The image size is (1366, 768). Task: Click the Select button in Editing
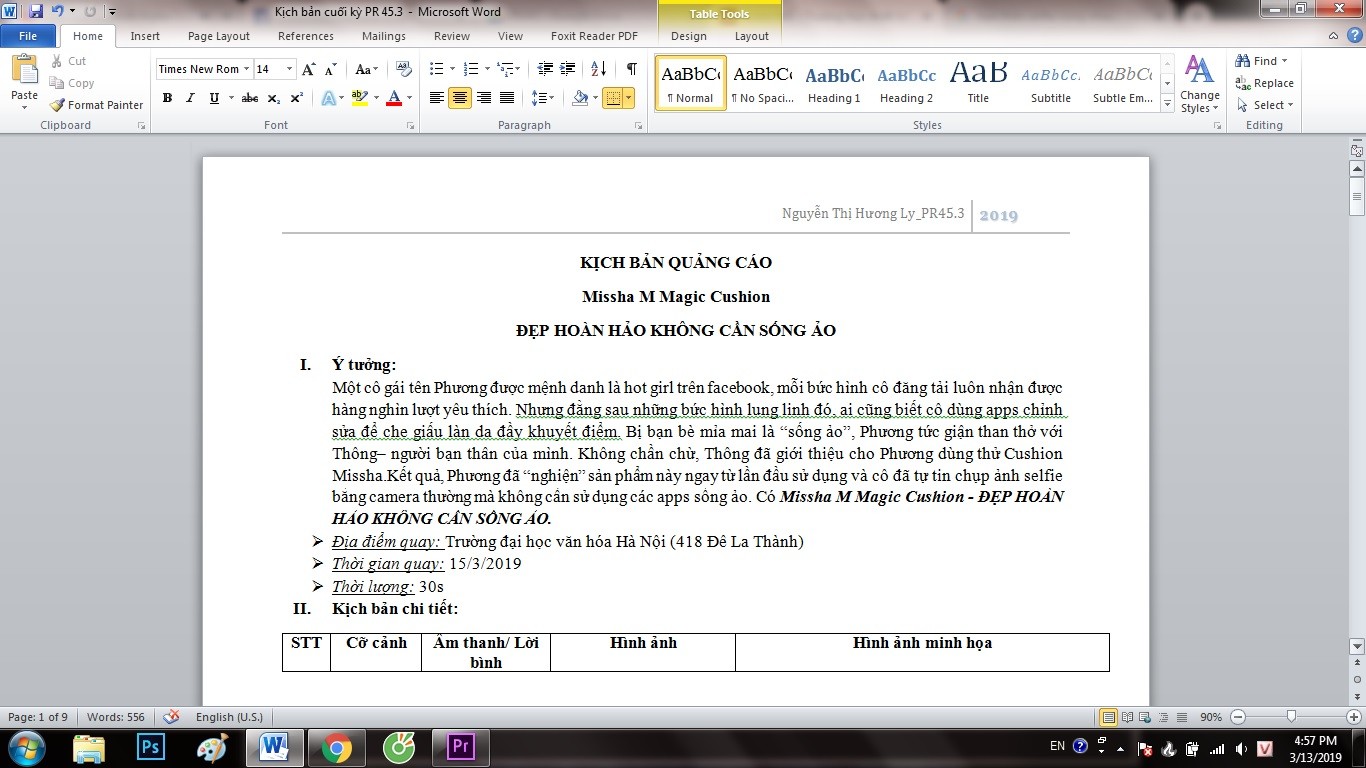(1265, 105)
